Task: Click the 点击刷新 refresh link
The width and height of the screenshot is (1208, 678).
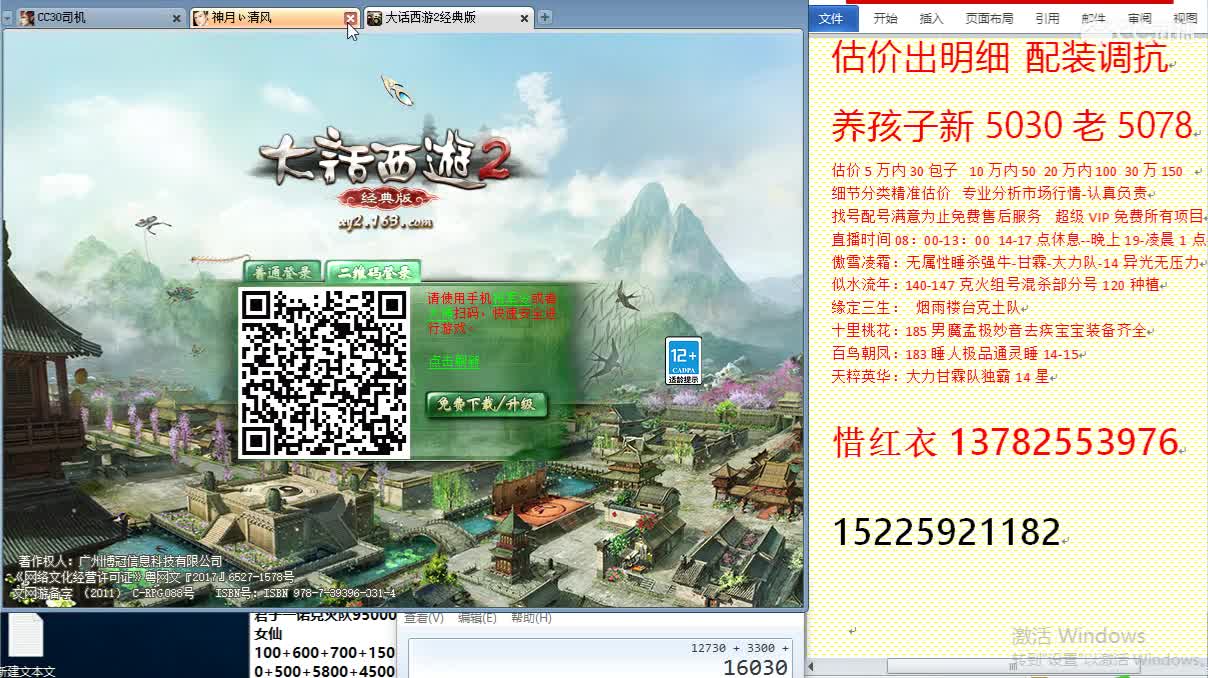Action: coord(454,362)
